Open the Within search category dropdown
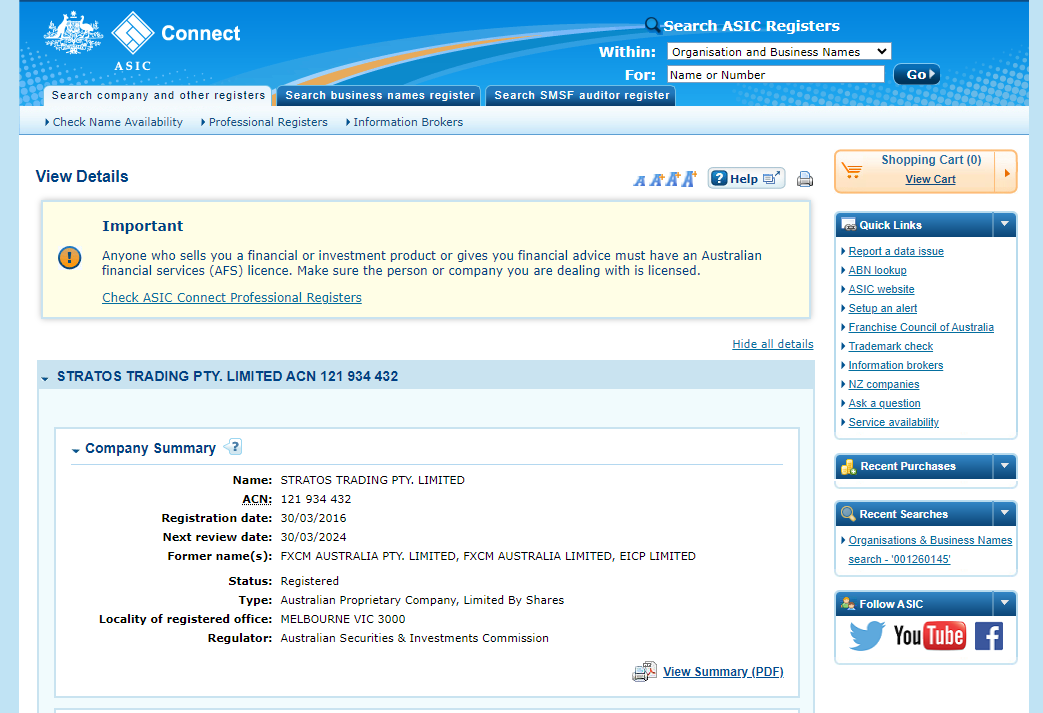Viewport: 1043px width, 713px height. 778,52
